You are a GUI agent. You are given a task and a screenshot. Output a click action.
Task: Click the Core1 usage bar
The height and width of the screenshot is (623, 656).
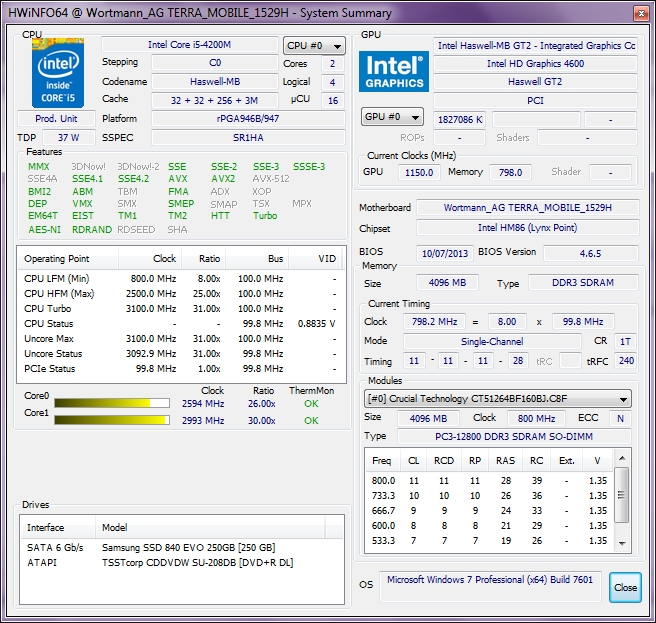112,420
